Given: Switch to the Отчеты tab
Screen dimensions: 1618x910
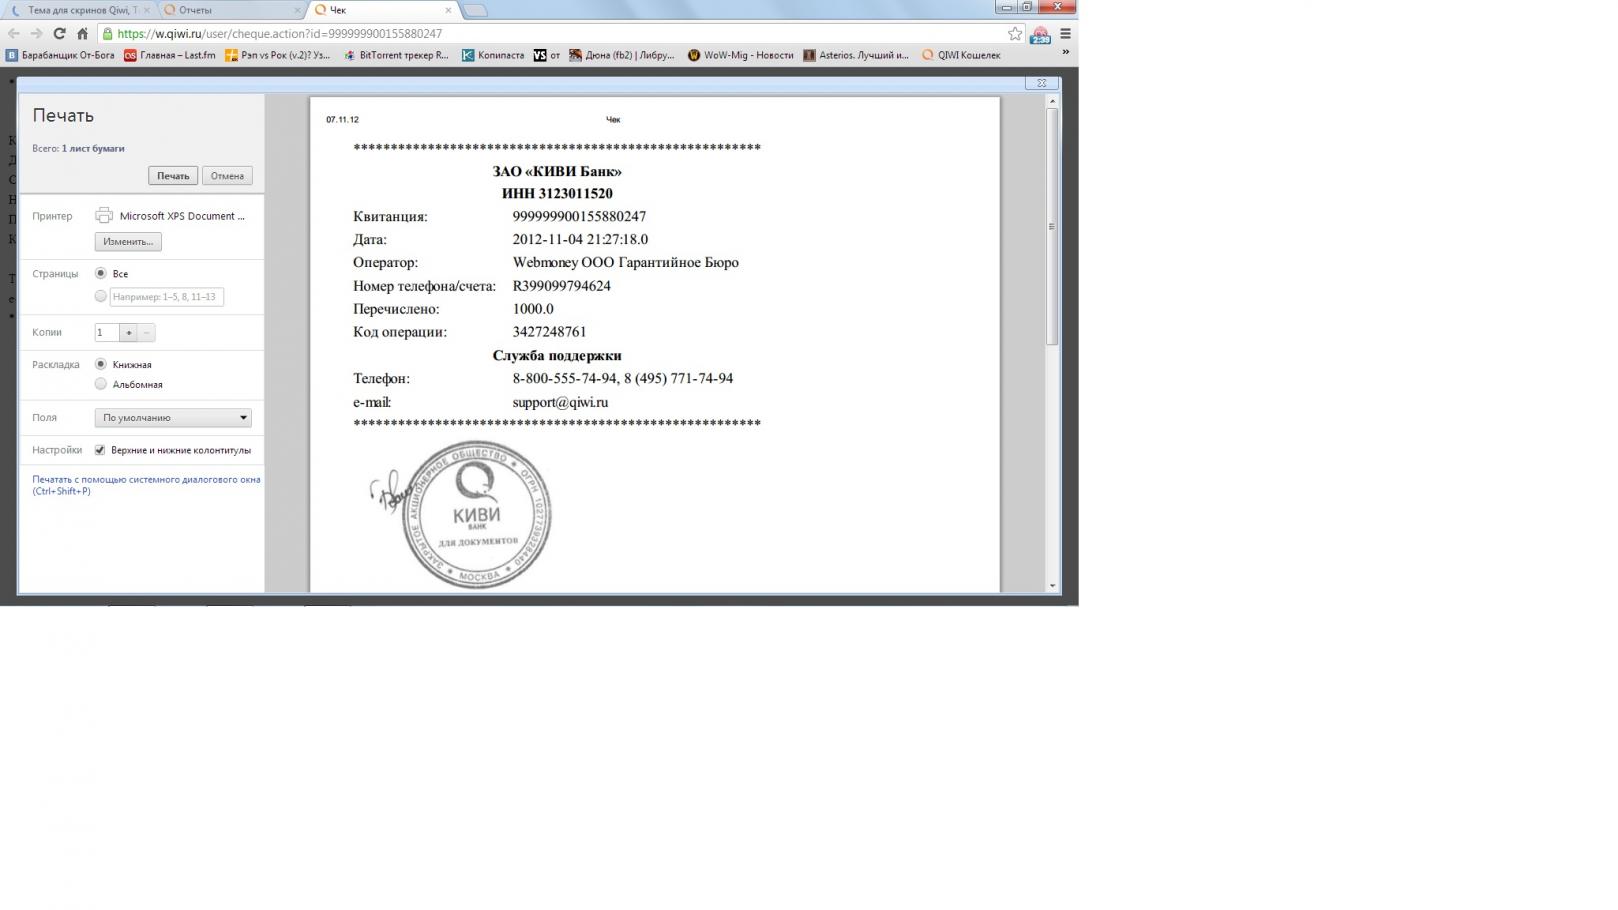Looking at the screenshot, I should point(230,10).
